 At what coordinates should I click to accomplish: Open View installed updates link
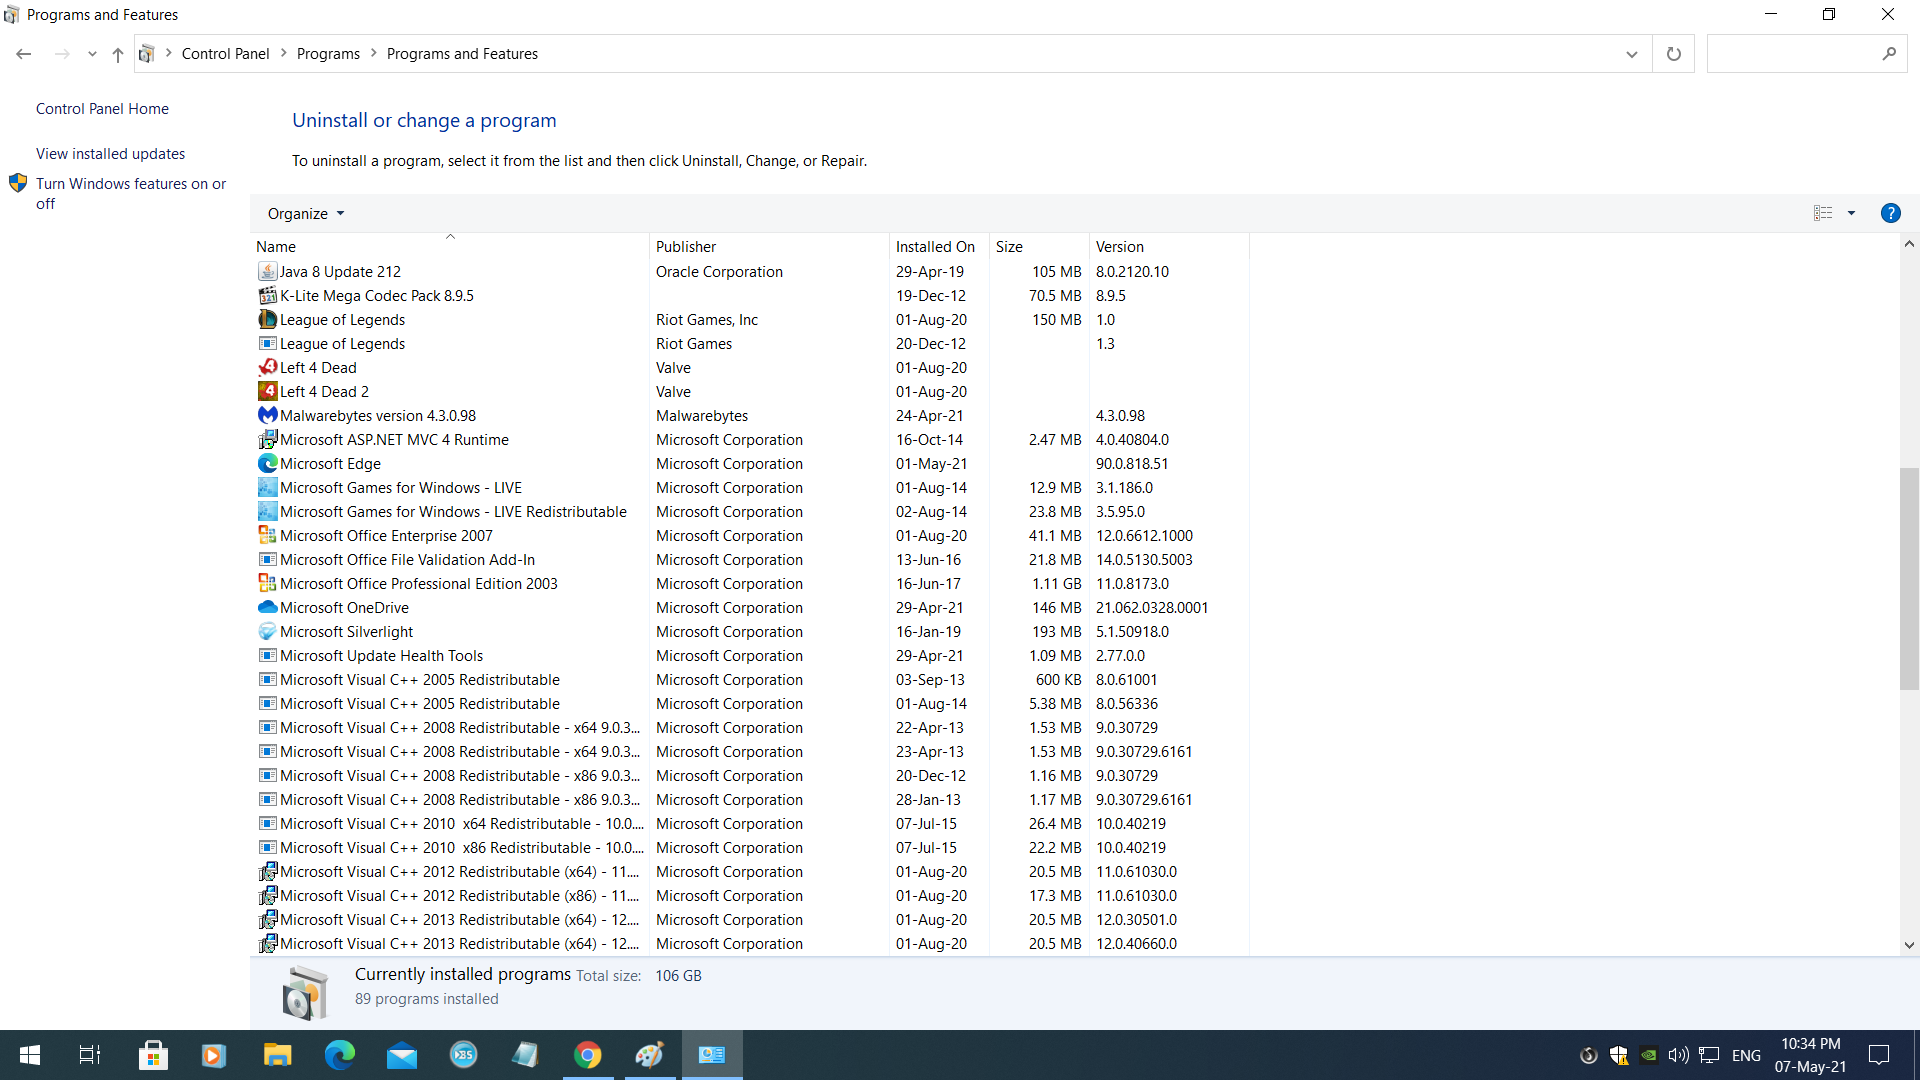110,153
